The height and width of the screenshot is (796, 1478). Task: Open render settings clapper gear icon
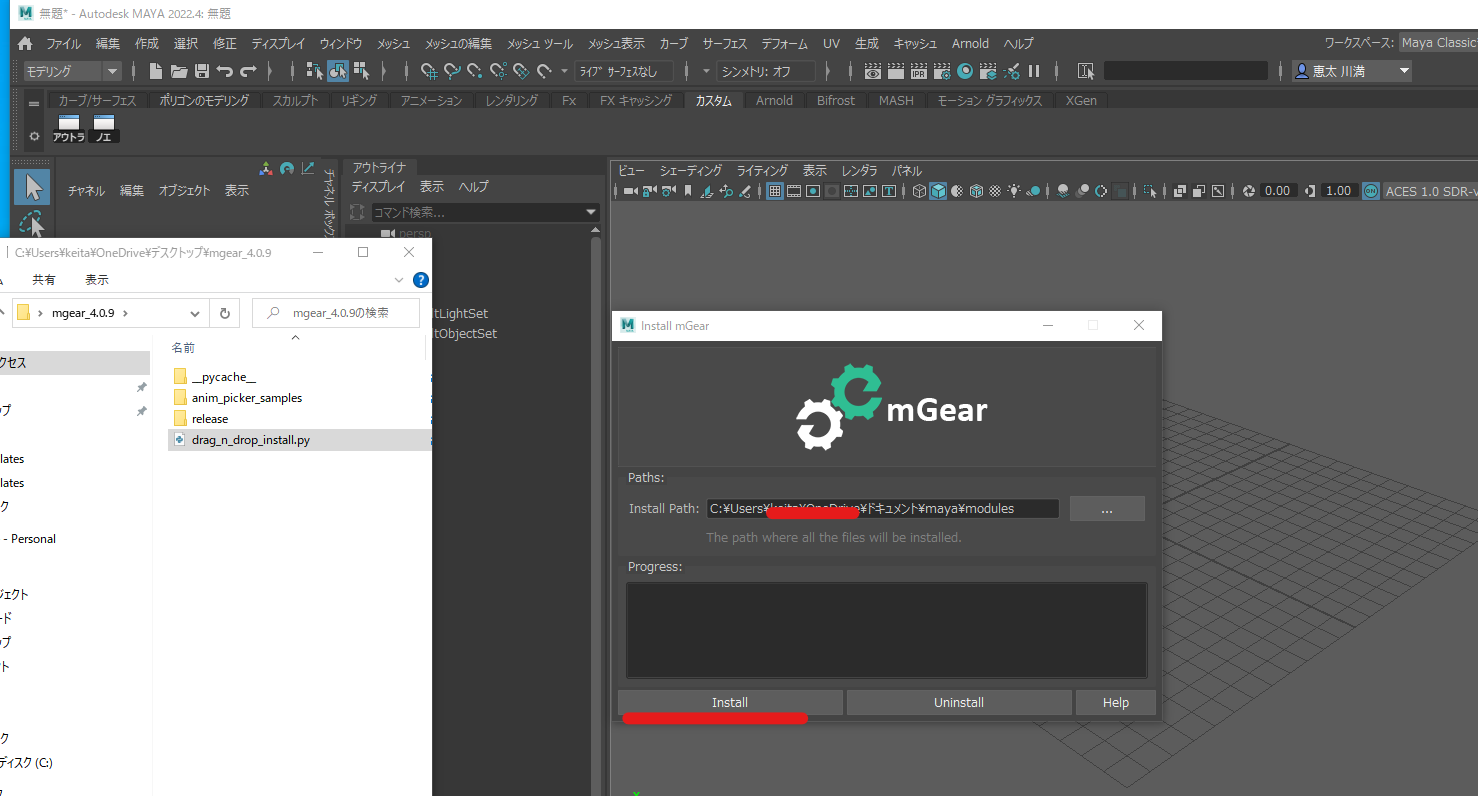pyautogui.click(x=941, y=71)
